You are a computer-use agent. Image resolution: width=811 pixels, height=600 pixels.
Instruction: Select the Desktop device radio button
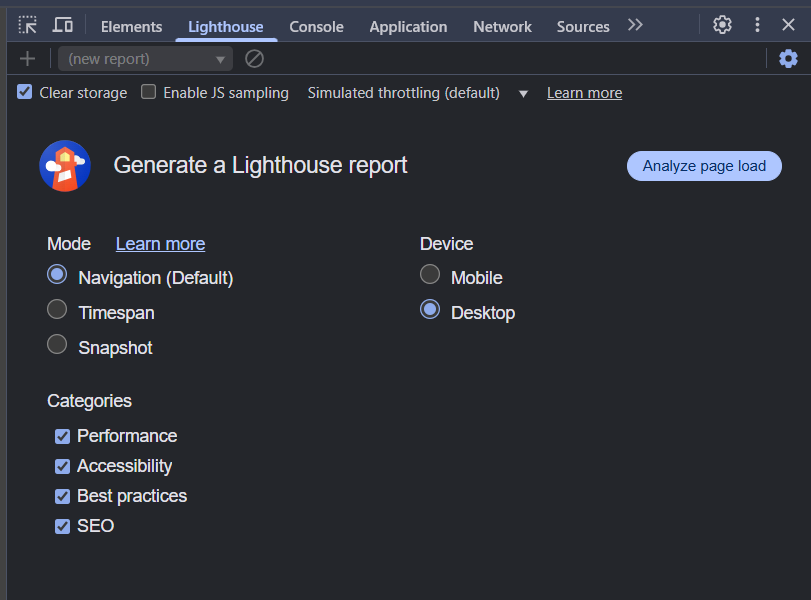(x=430, y=309)
